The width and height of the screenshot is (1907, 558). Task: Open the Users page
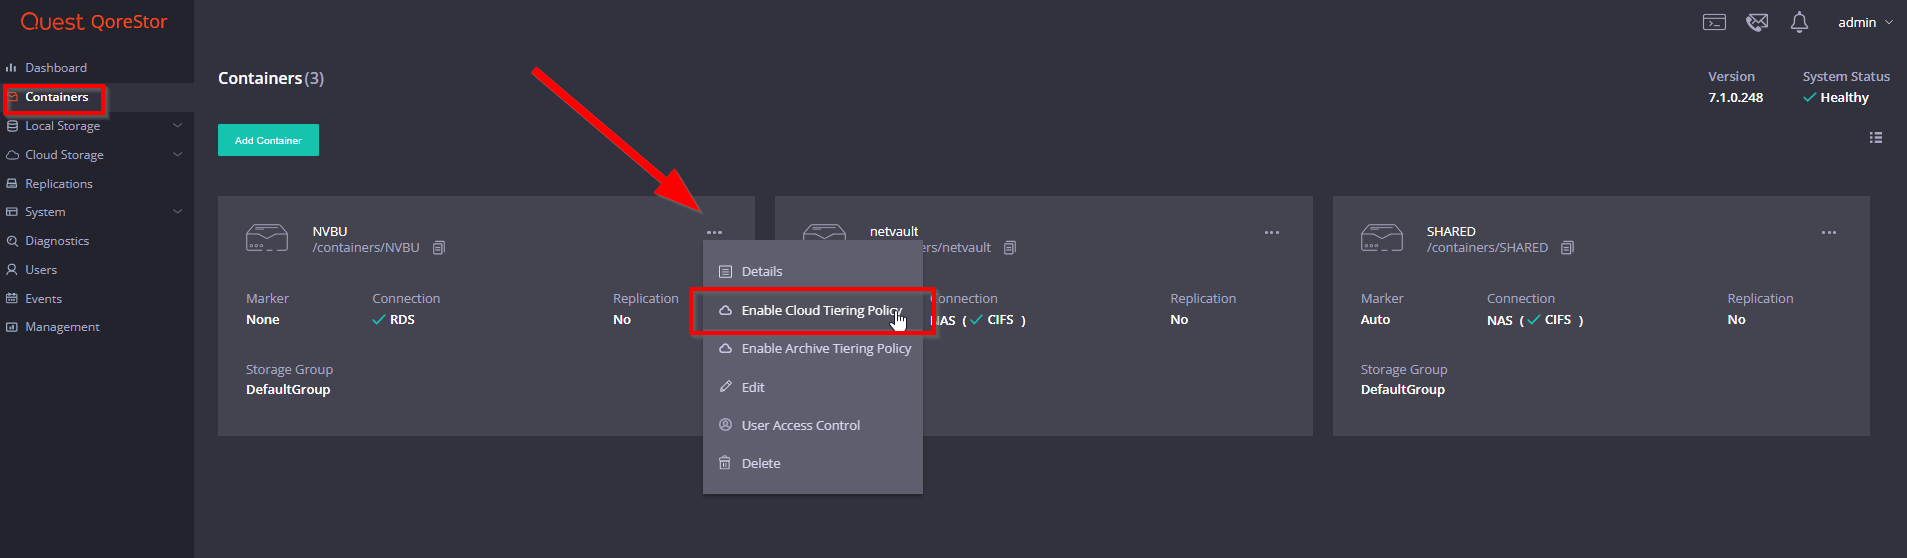[41, 270]
